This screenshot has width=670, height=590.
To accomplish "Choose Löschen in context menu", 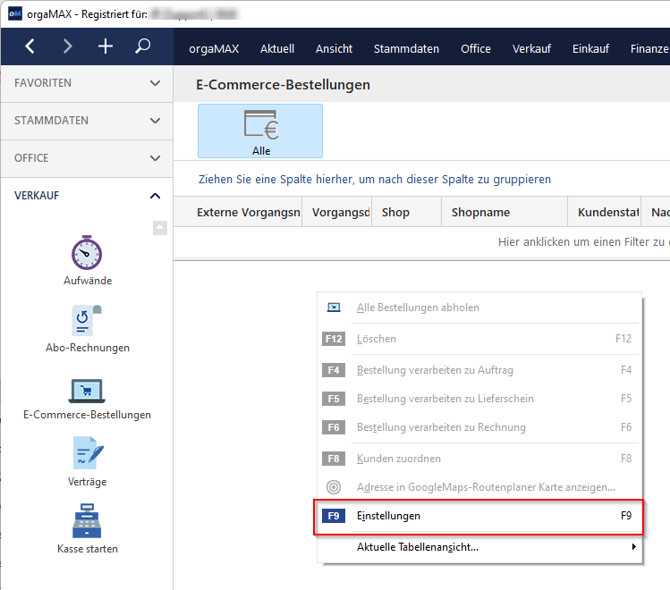I will click(x=479, y=339).
